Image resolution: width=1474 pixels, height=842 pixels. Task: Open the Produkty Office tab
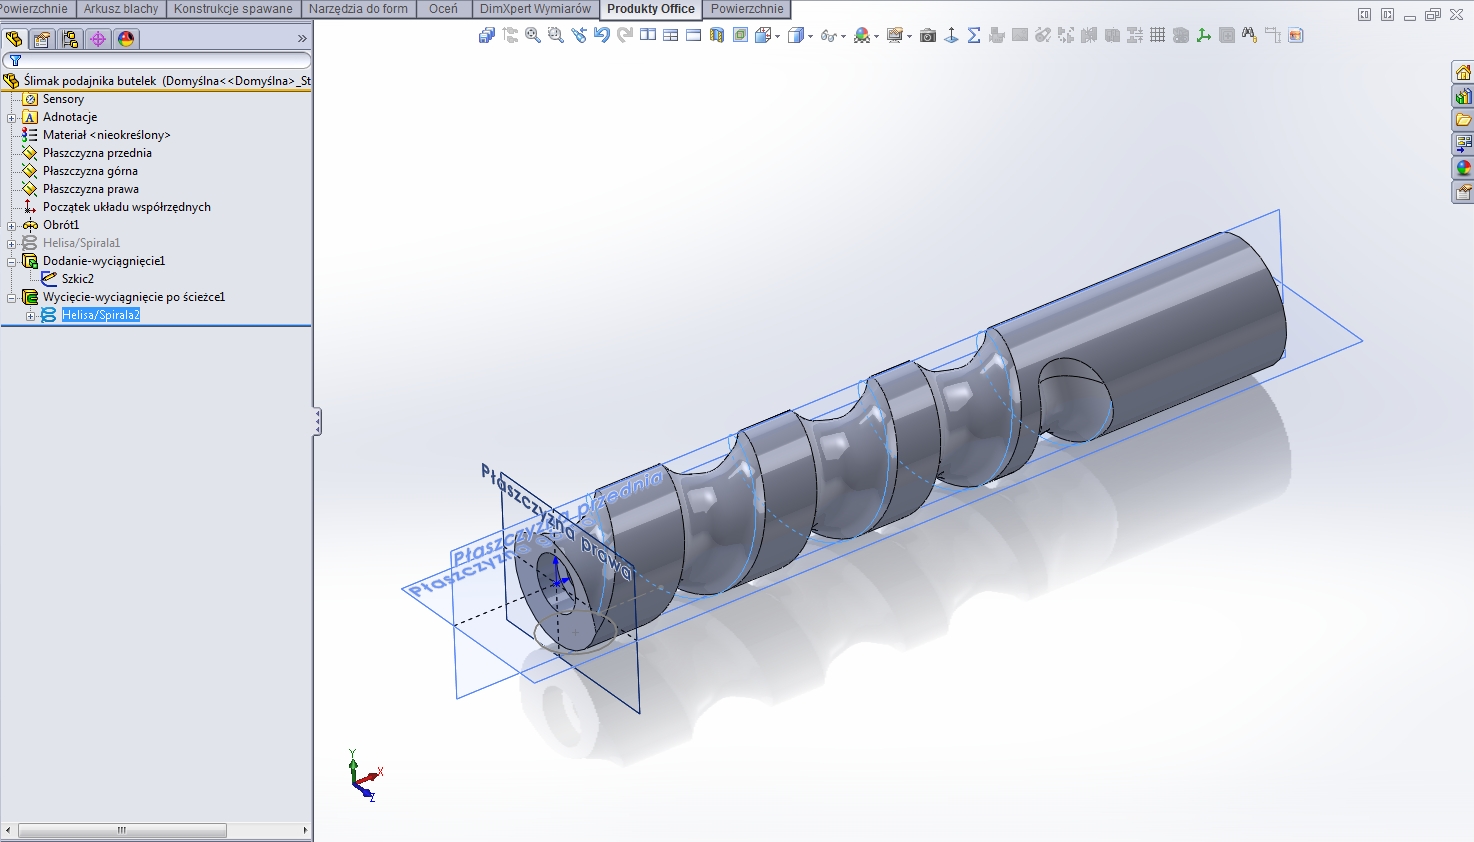coord(649,8)
